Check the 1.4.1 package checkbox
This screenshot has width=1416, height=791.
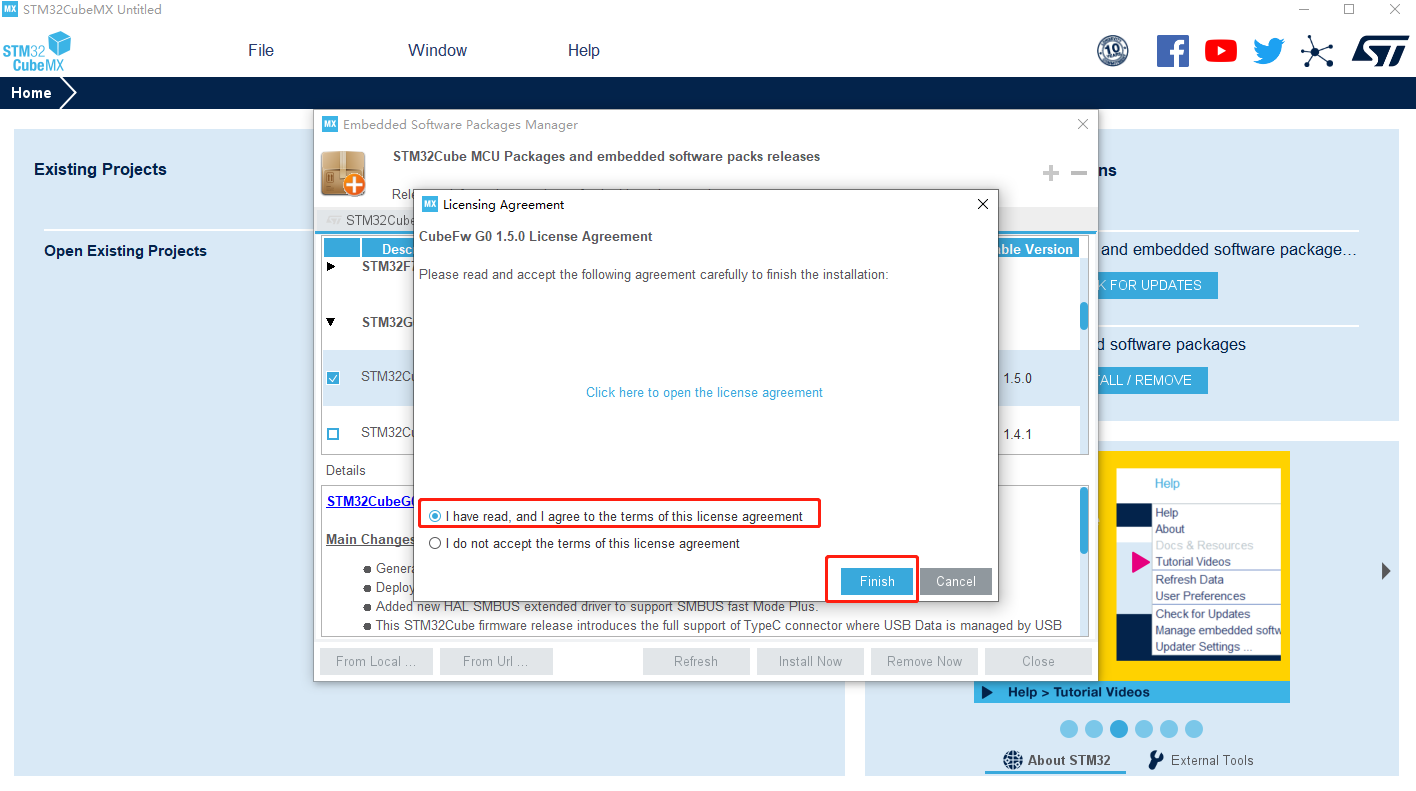[333, 434]
